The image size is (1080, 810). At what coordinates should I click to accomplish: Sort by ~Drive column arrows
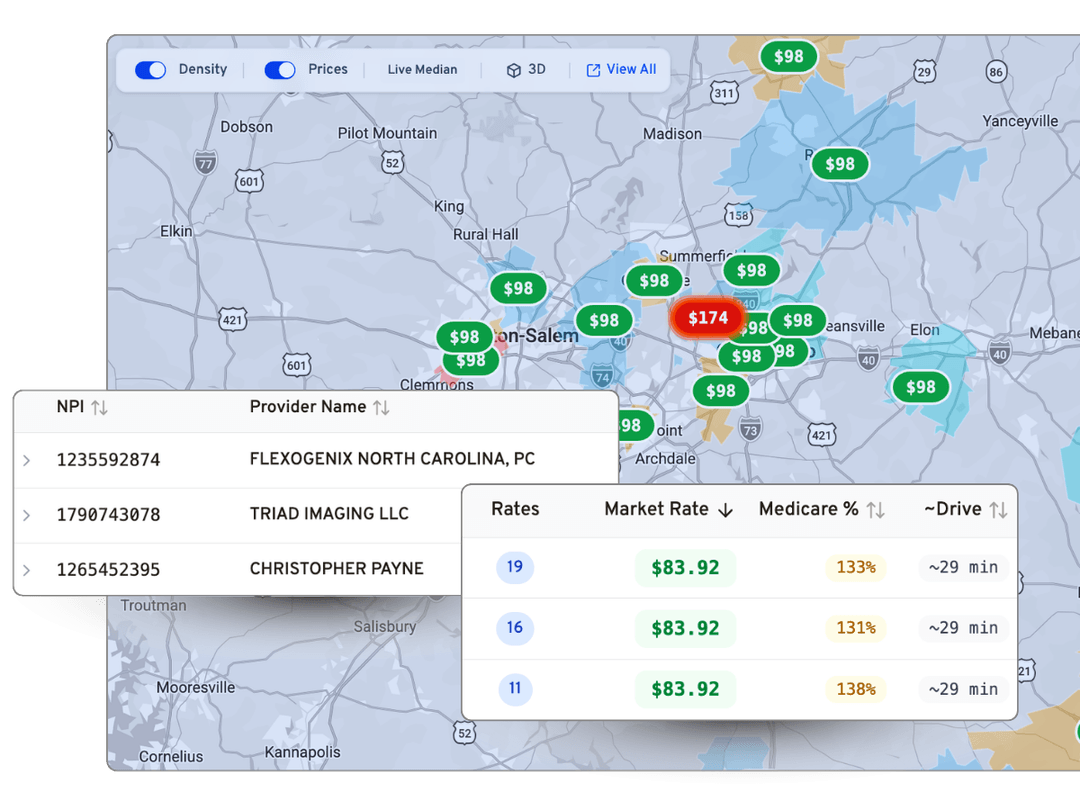coord(998,510)
